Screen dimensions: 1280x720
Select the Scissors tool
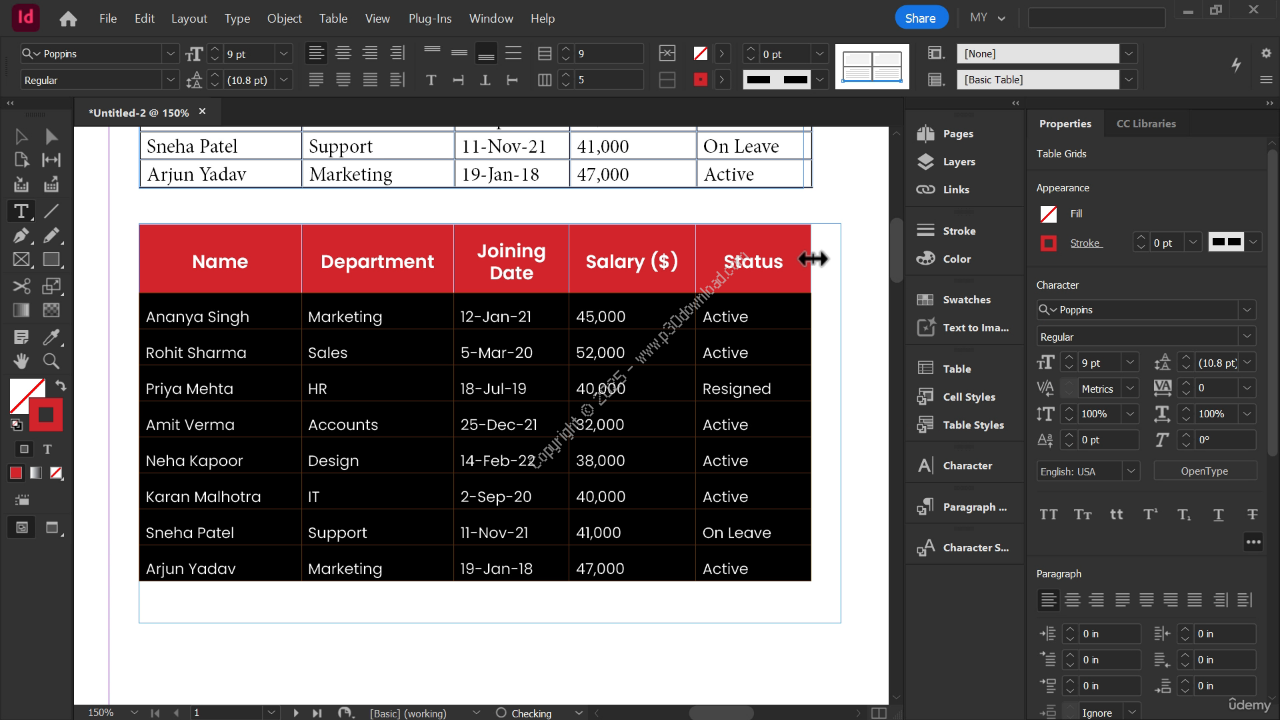20,286
